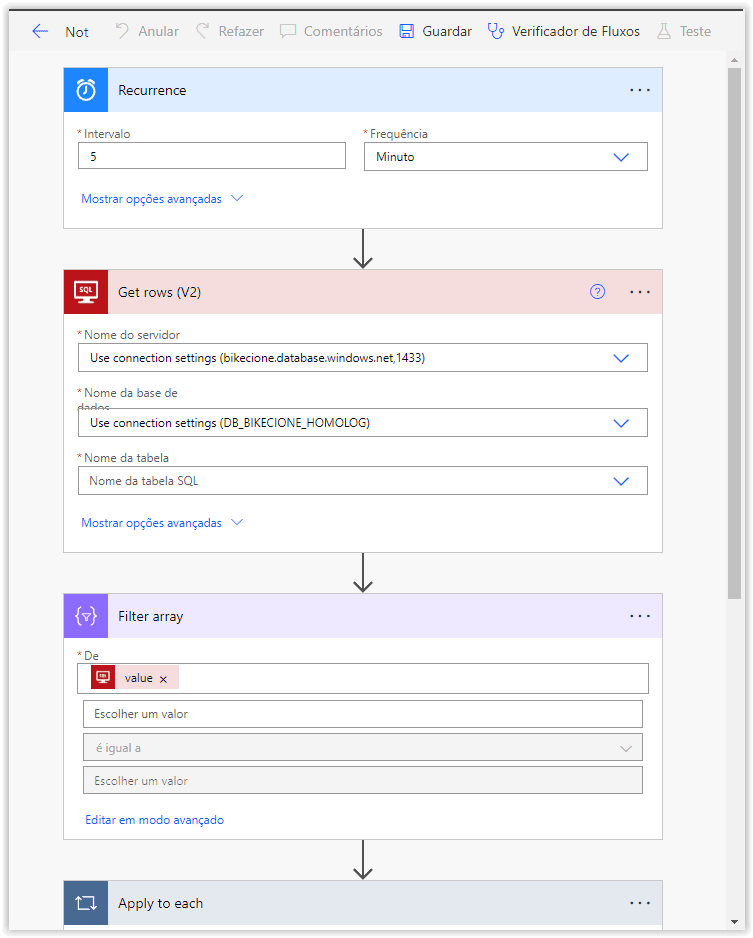753x938 pixels.
Task: Click the Teste toolbar label
Action: [695, 31]
